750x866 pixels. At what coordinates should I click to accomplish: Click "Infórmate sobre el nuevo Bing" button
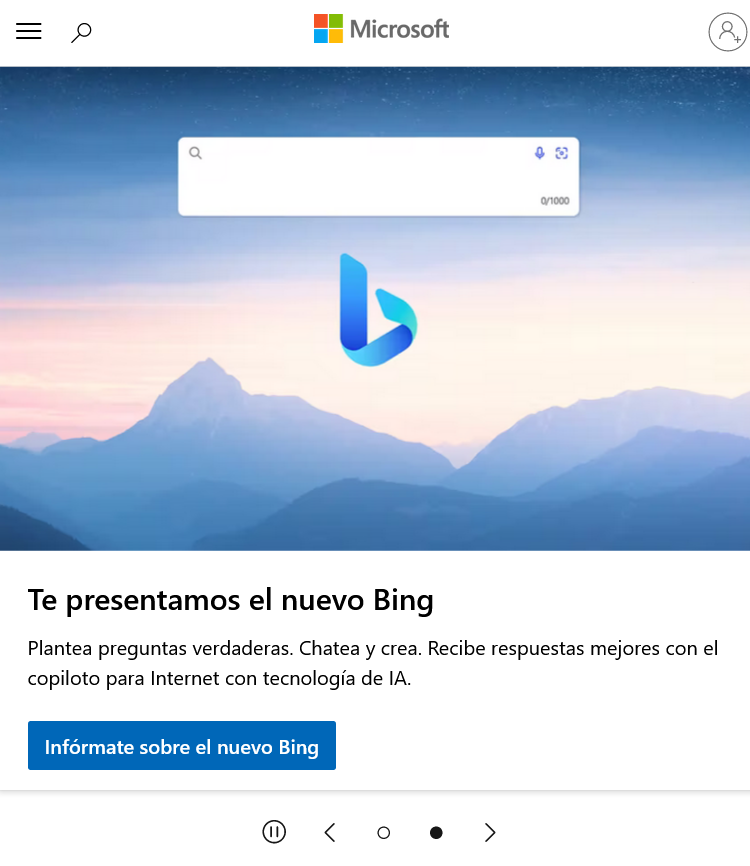tap(182, 745)
